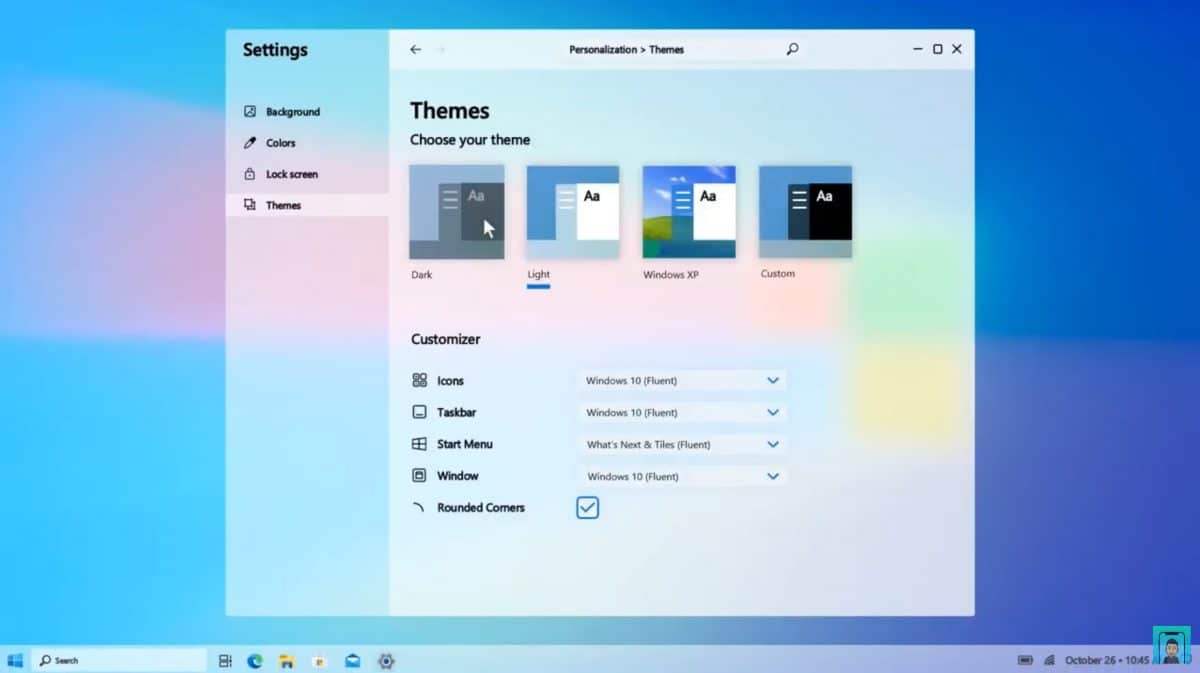
Task: Toggle the Rounded Corners checkbox
Action: [587, 507]
